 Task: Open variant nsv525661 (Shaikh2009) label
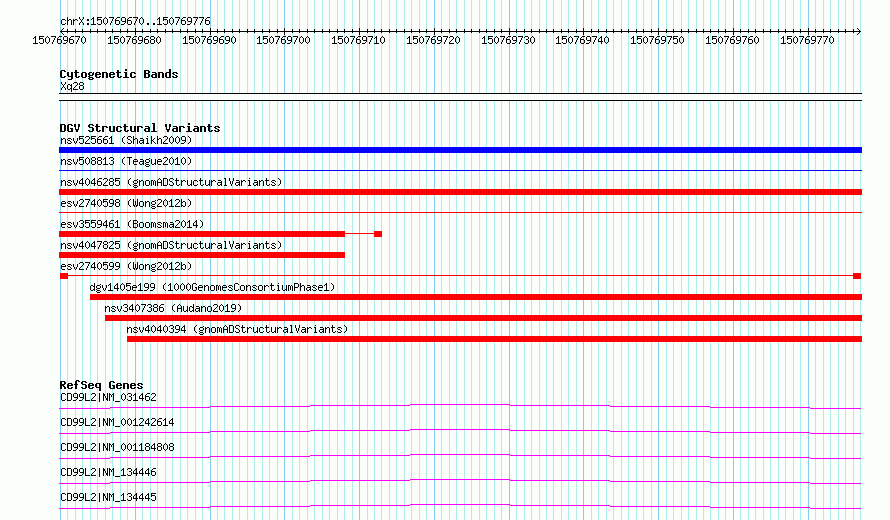[126, 140]
